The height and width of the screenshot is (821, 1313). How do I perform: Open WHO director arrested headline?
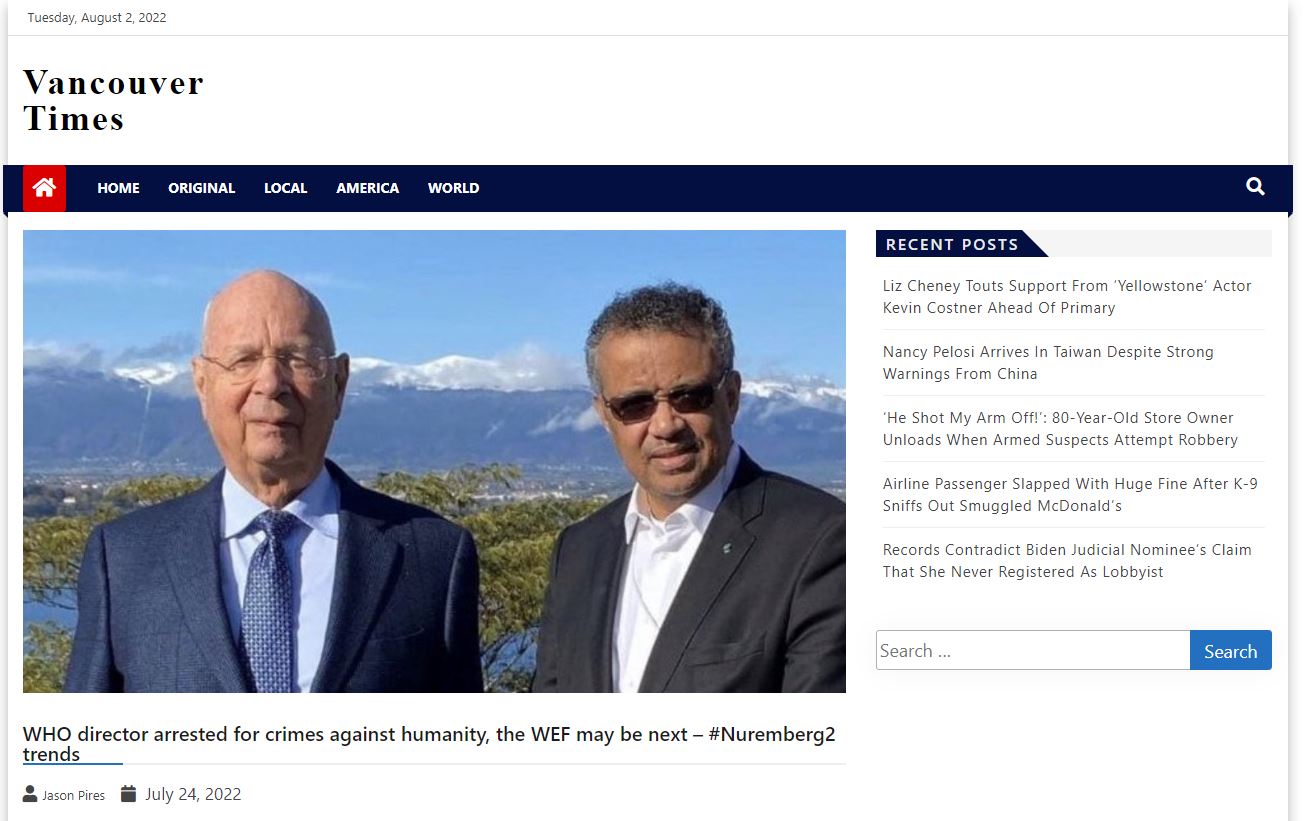point(429,744)
